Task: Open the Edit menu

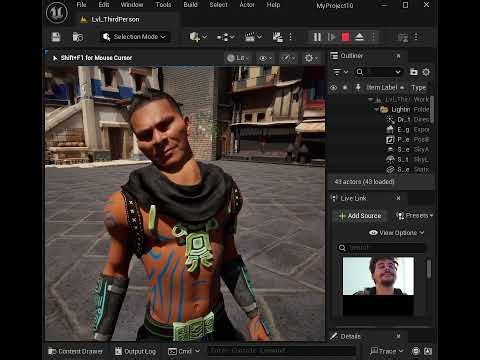Action: pos(104,5)
